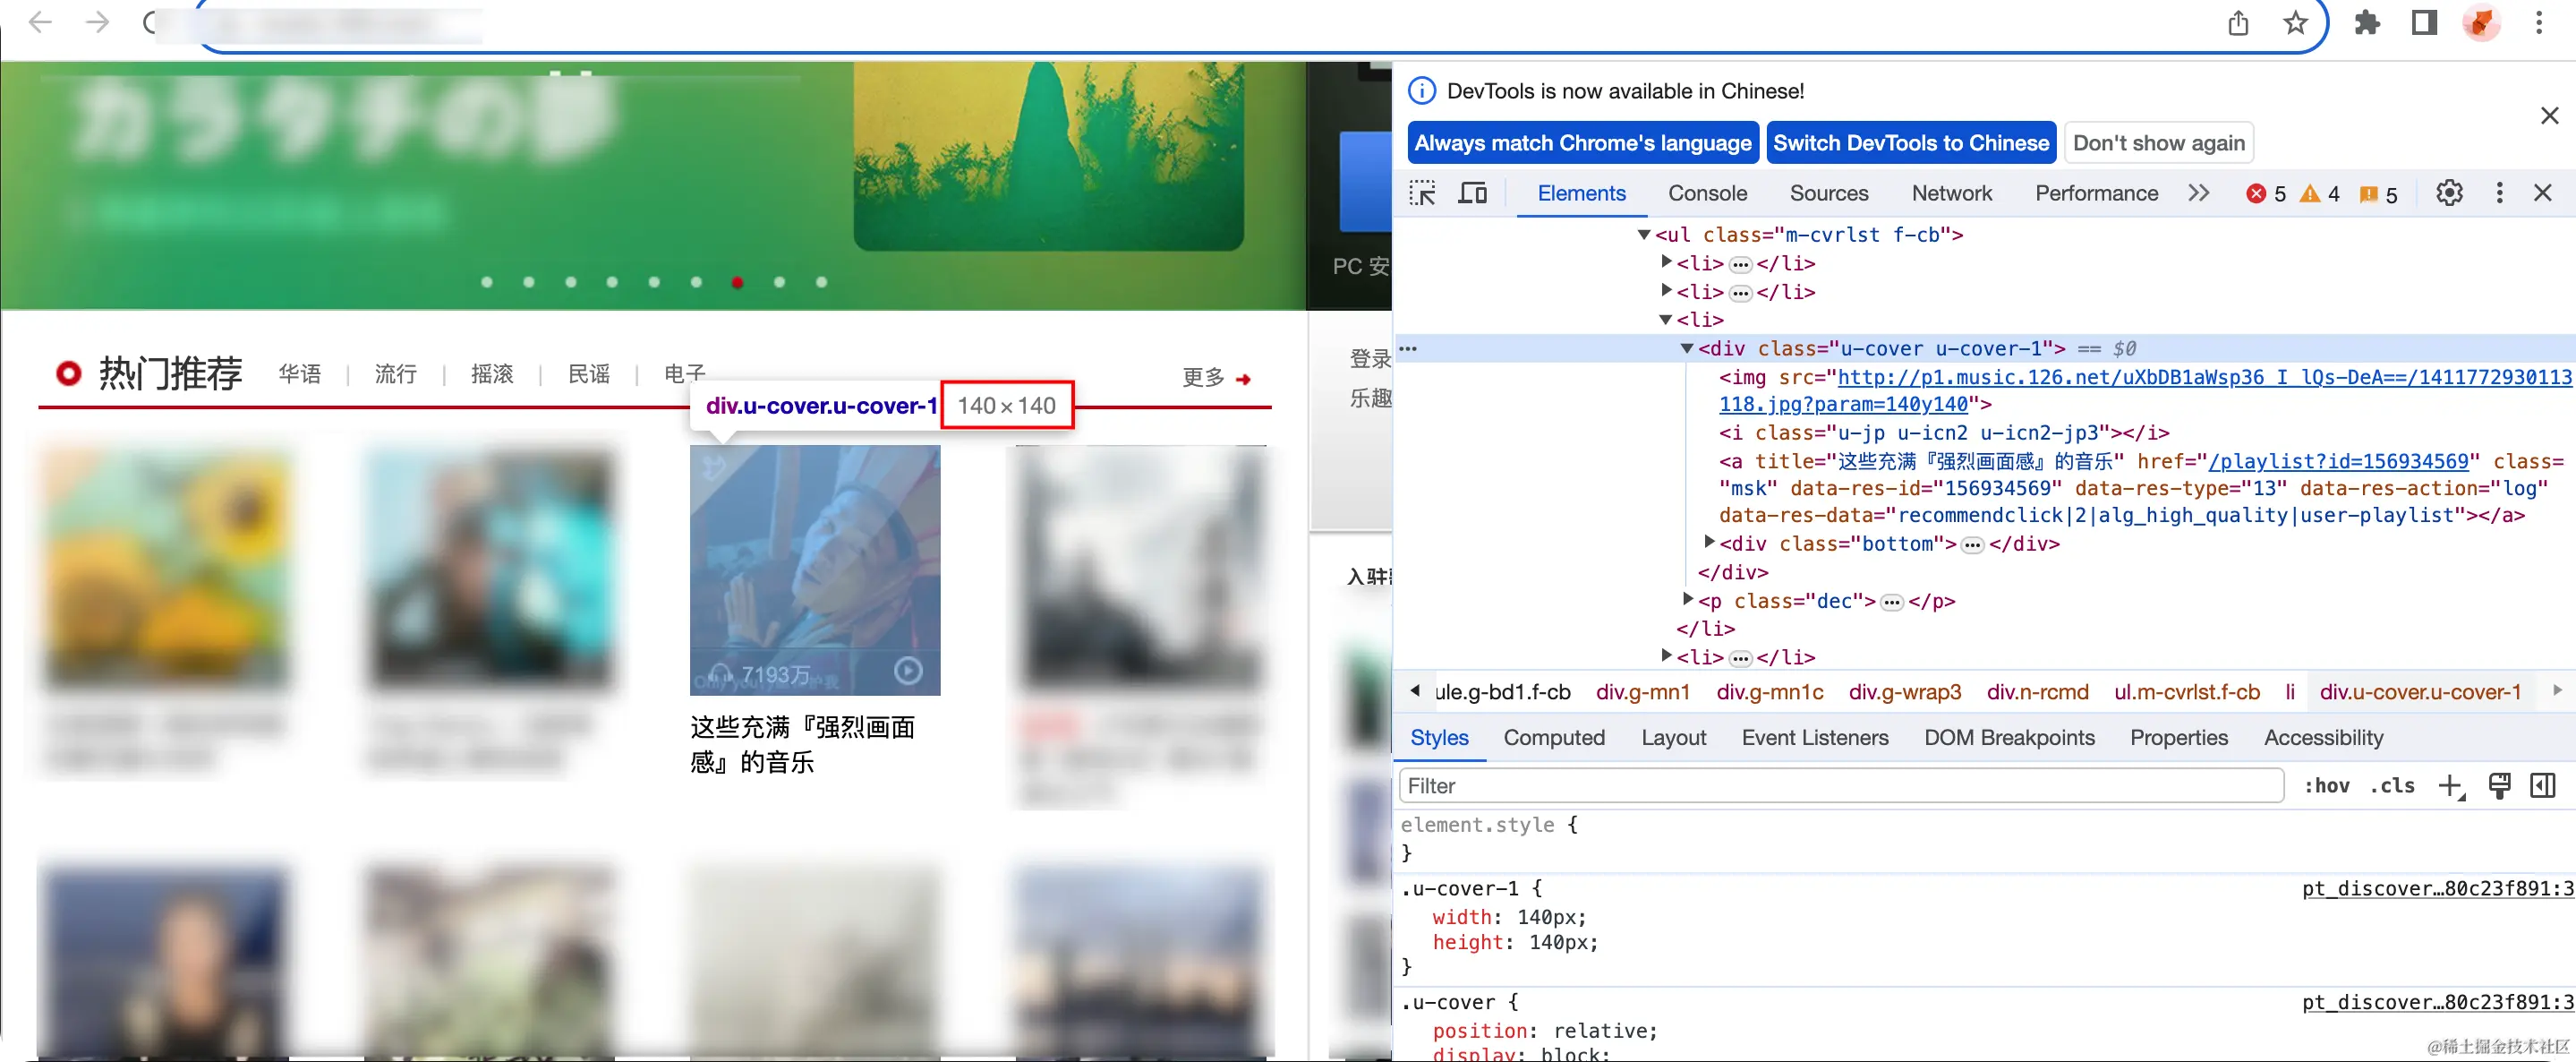
Task: Show more DevTools tabs chevron
Action: (x=2198, y=193)
